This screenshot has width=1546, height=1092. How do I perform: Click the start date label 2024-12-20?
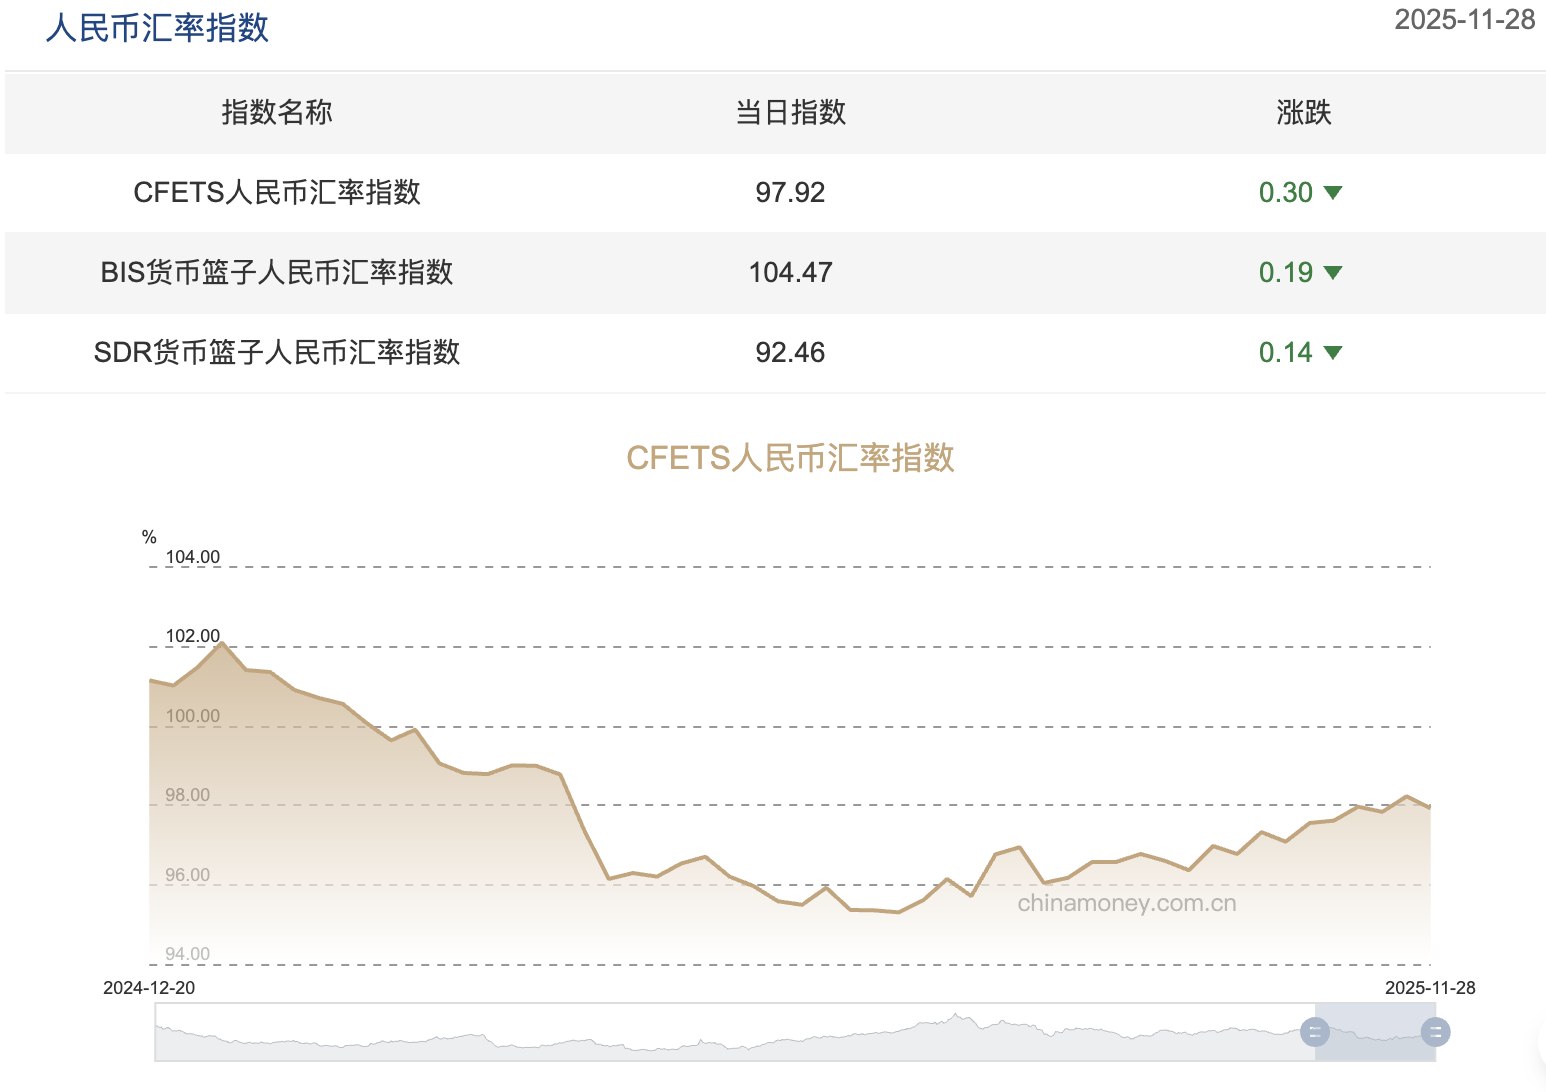click(x=150, y=986)
